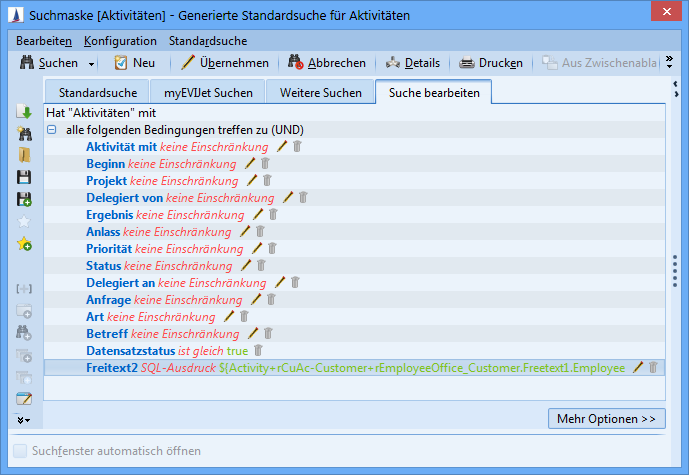
Task: Click trash icon on the Freitext2 row
Action: 653,368
